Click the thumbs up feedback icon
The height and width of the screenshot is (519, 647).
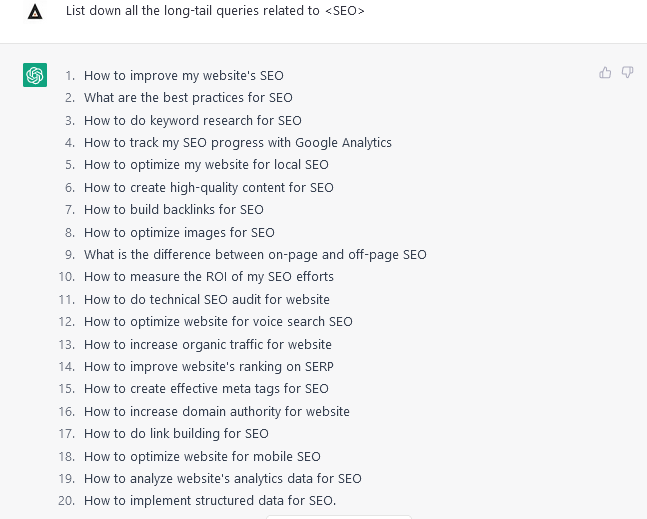pos(605,73)
